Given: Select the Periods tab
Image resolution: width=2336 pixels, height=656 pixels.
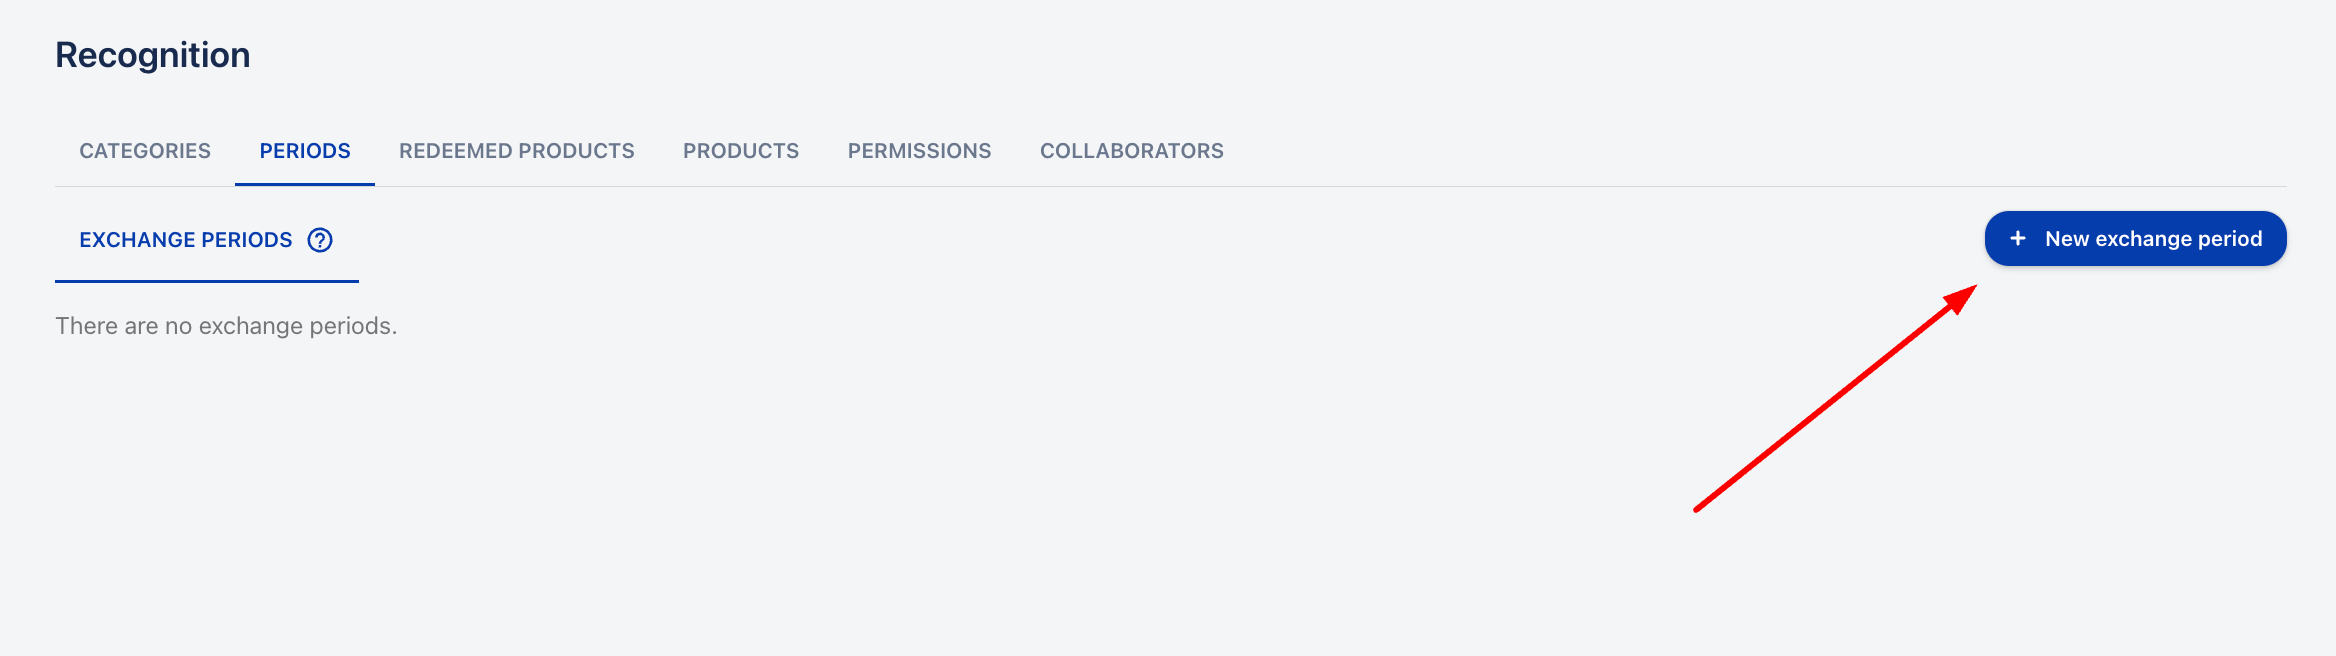Looking at the screenshot, I should pyautogui.click(x=305, y=151).
